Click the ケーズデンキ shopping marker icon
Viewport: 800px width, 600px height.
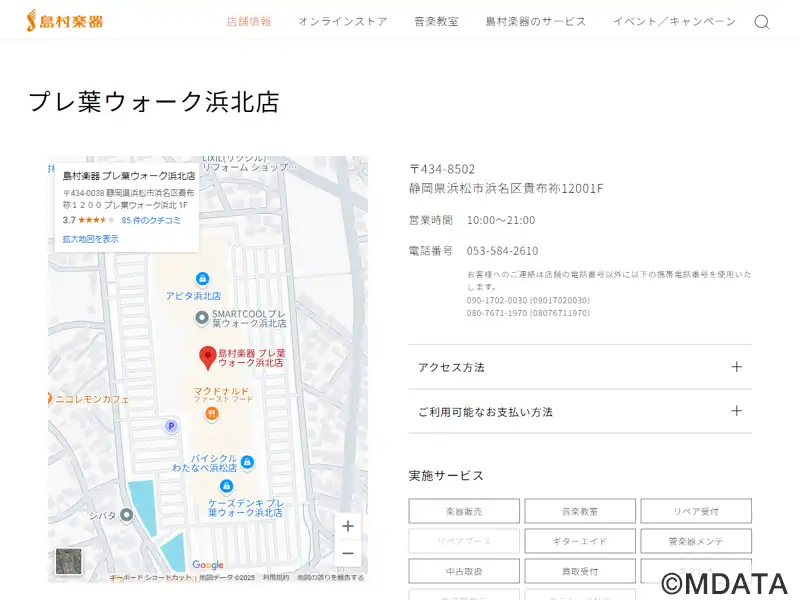pyautogui.click(x=226, y=486)
